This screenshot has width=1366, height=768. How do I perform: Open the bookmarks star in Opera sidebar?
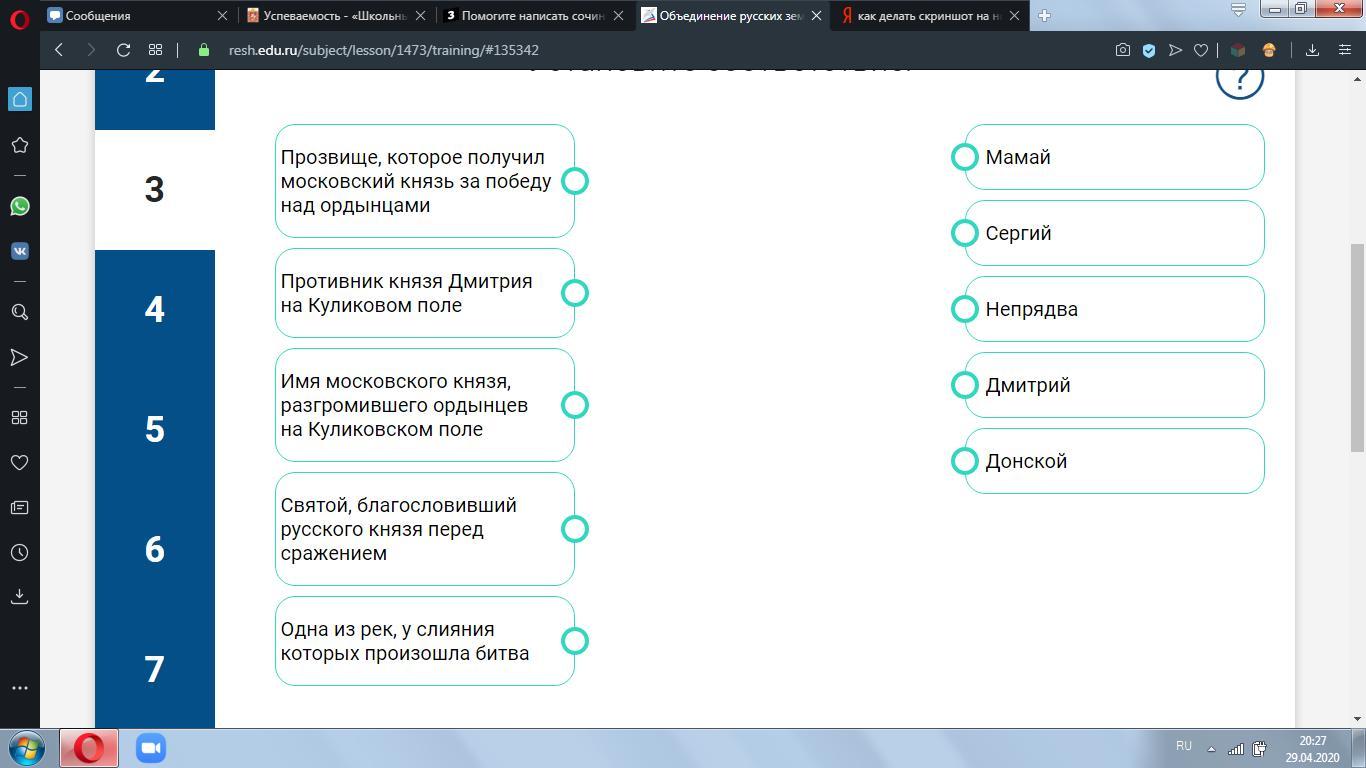coord(19,145)
